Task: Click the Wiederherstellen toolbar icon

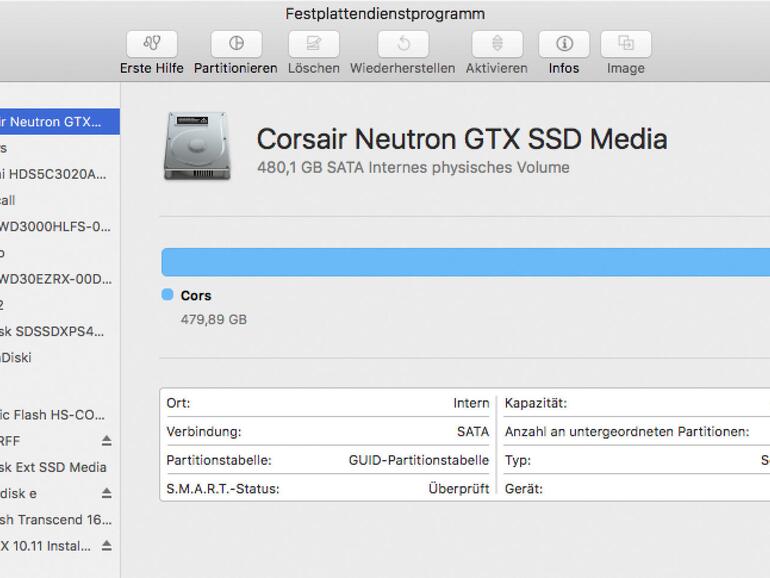Action: point(403,44)
